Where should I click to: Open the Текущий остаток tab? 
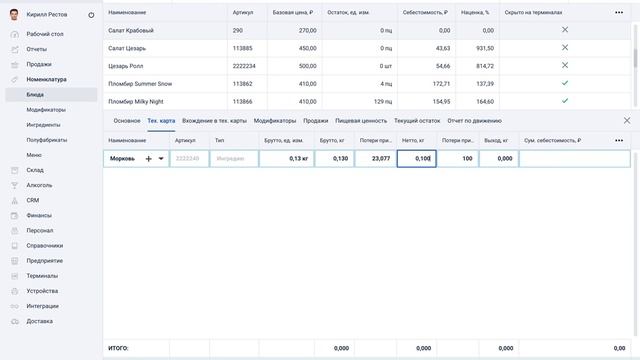tap(417, 121)
